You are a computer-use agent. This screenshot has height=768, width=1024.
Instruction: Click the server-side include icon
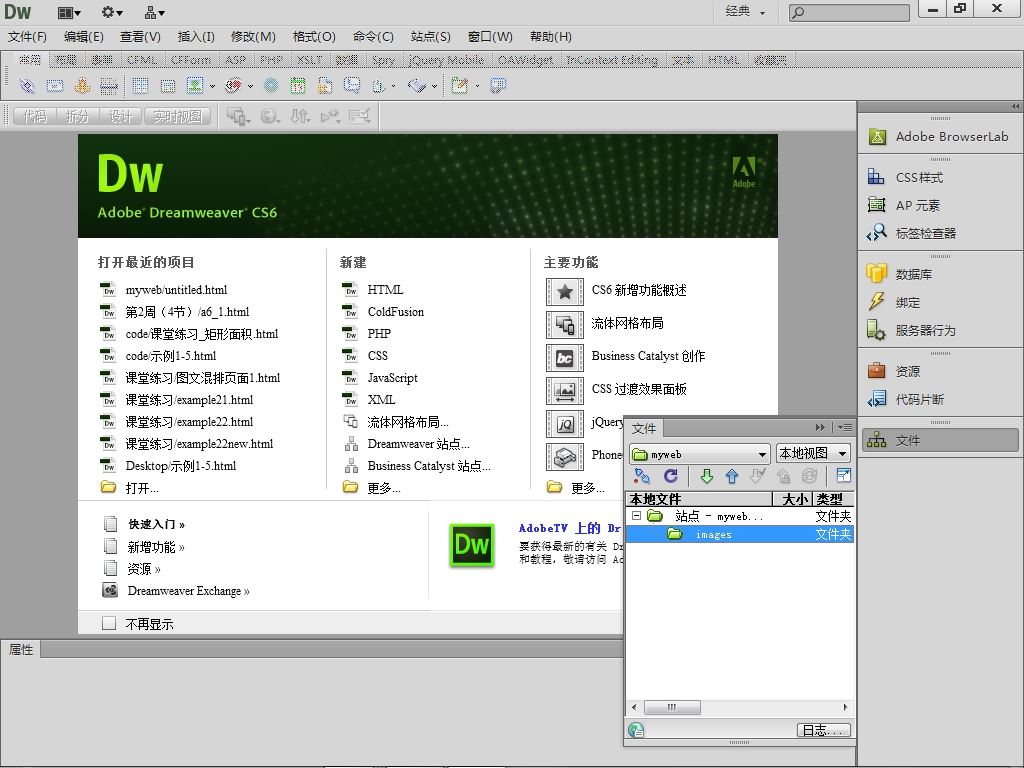pyautogui.click(x=325, y=86)
